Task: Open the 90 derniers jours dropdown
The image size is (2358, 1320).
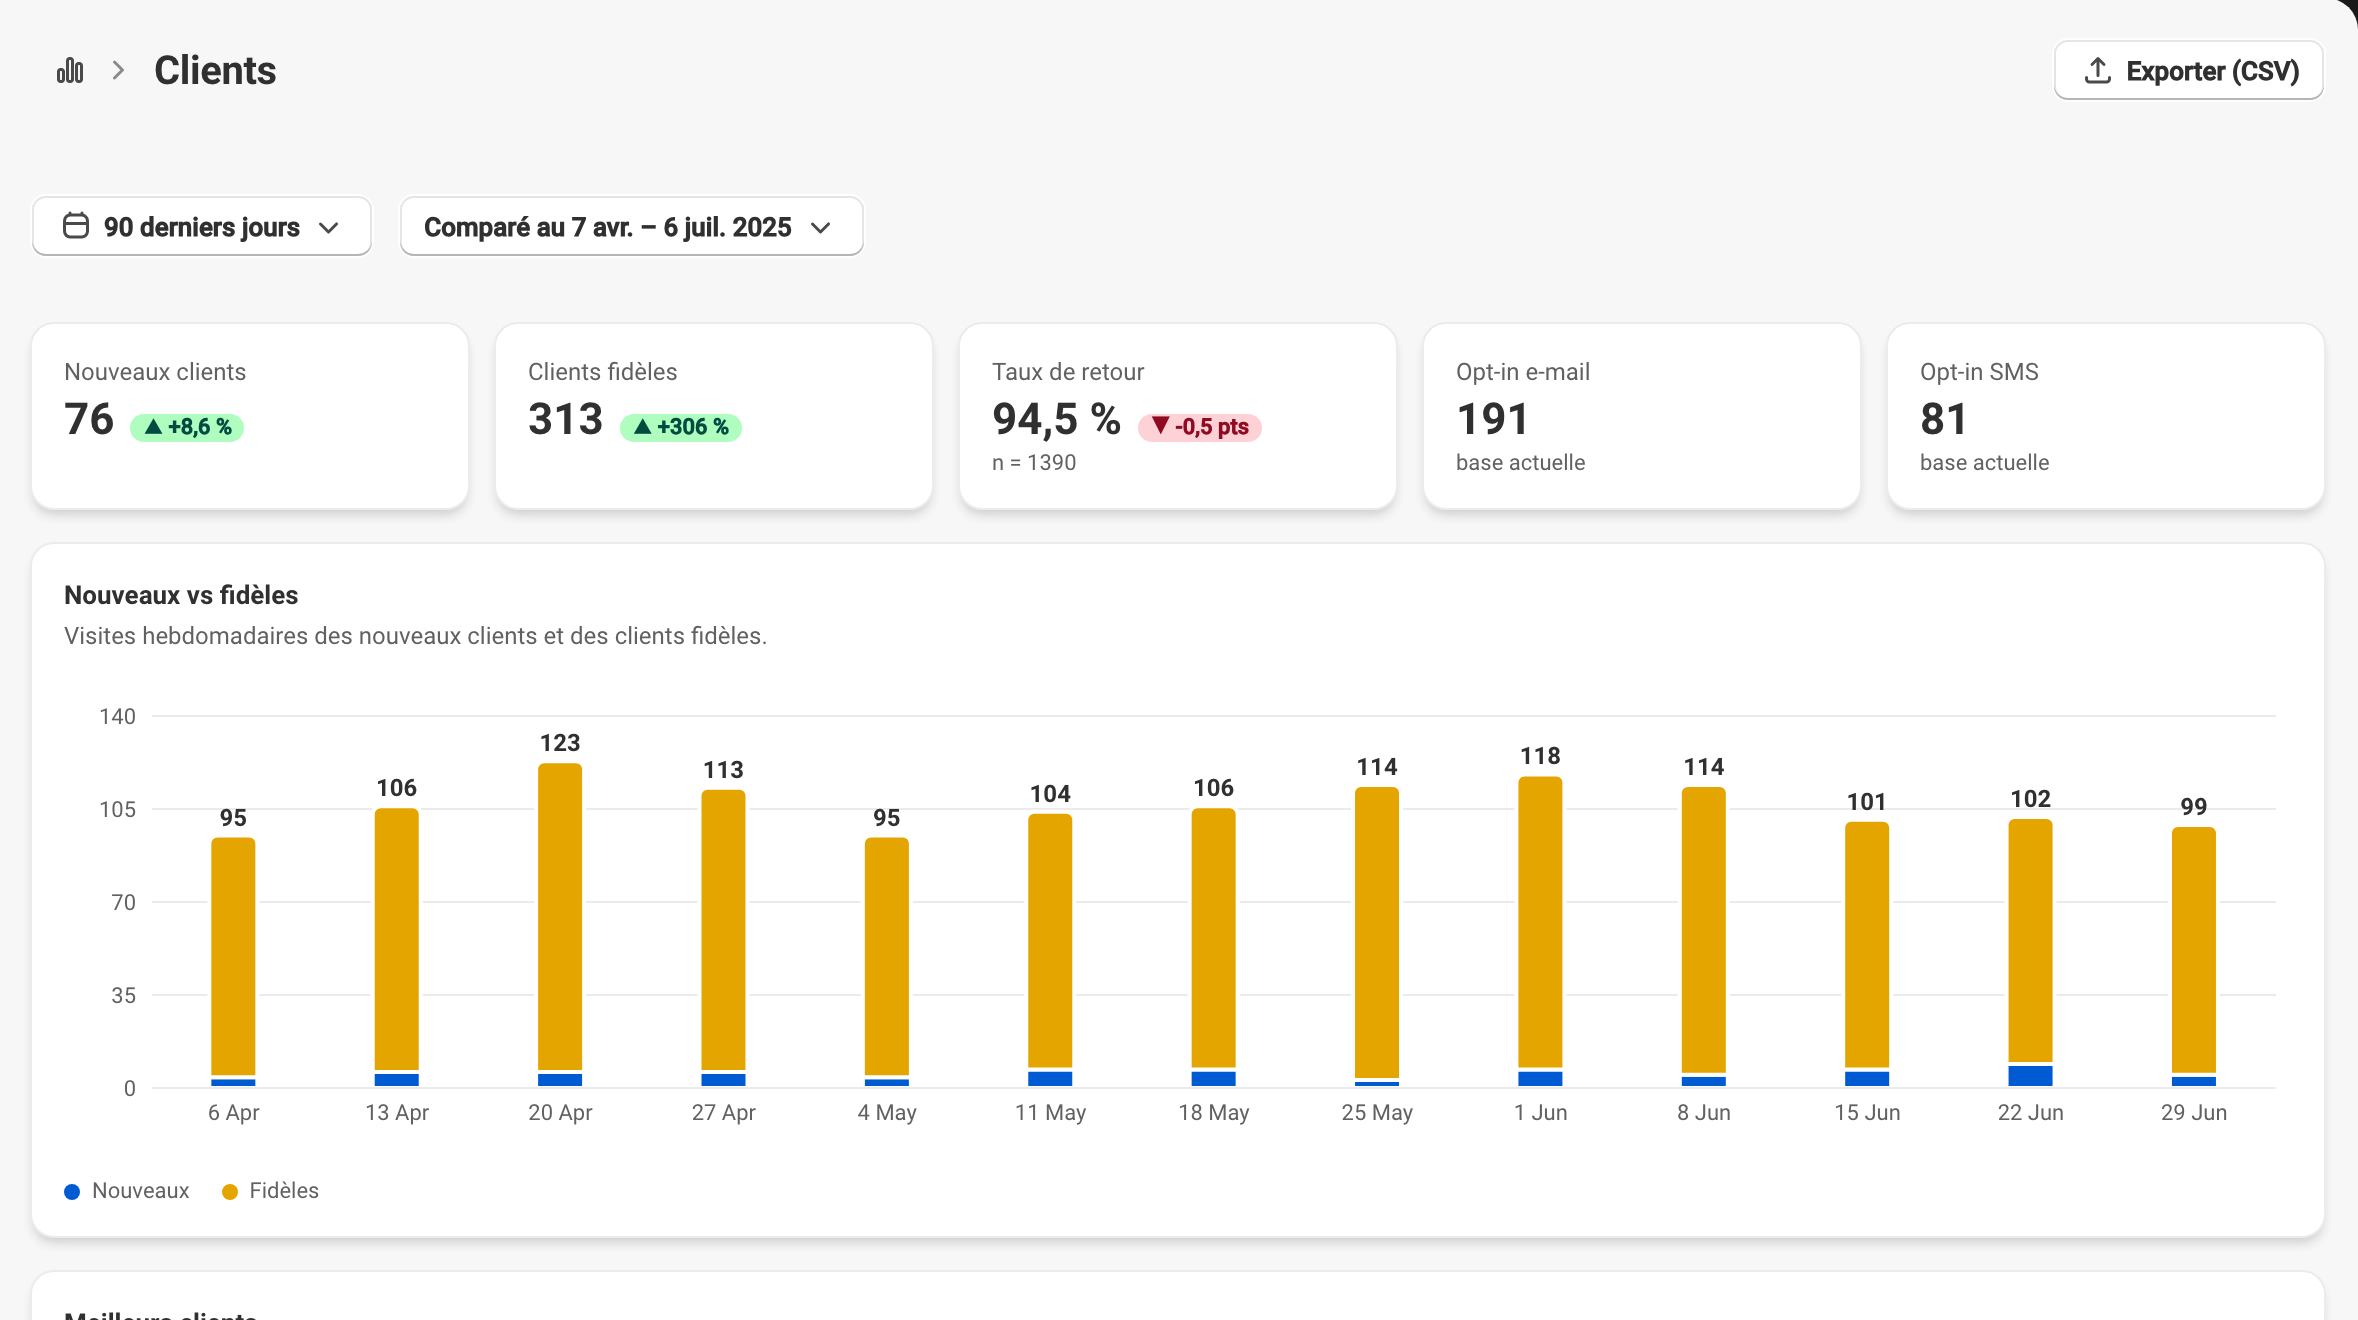Action: [x=202, y=226]
